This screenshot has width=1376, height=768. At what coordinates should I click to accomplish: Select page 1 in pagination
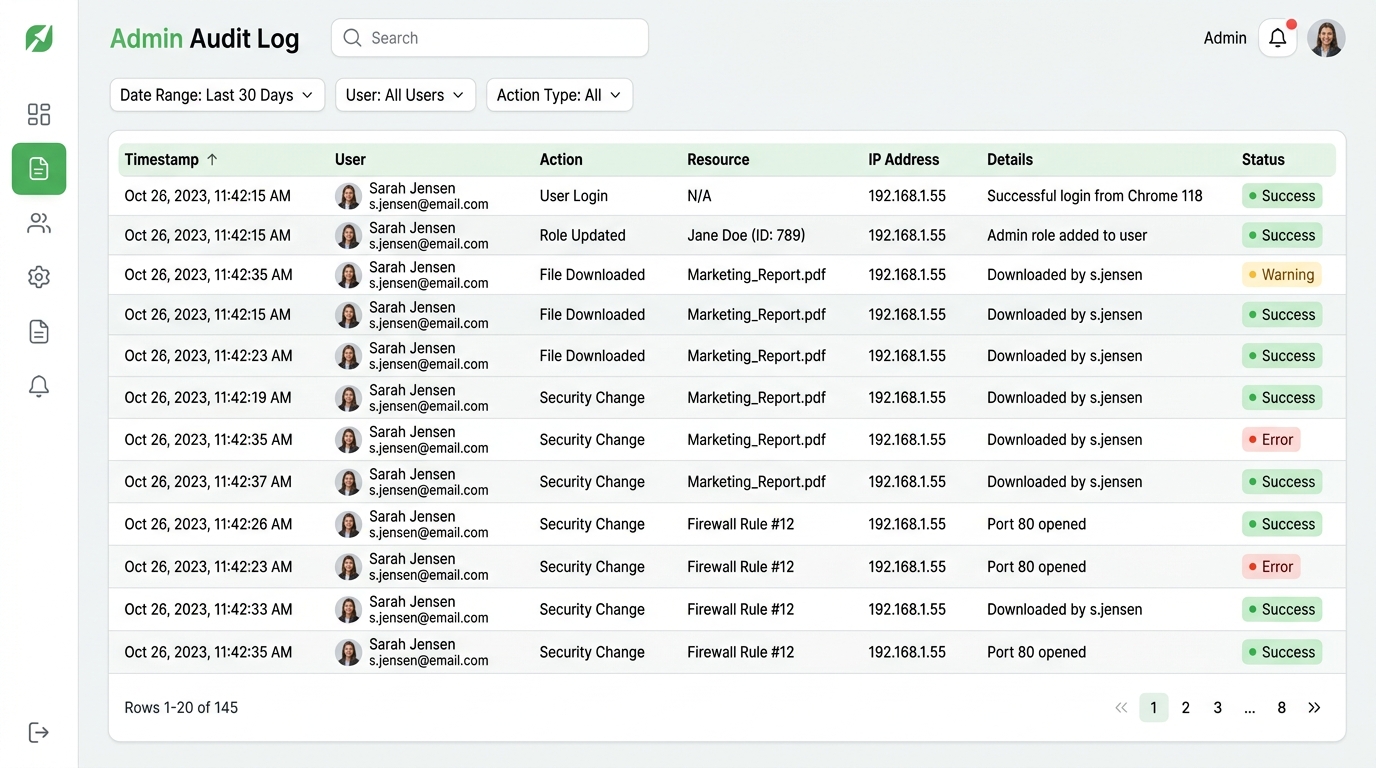[1153, 708]
